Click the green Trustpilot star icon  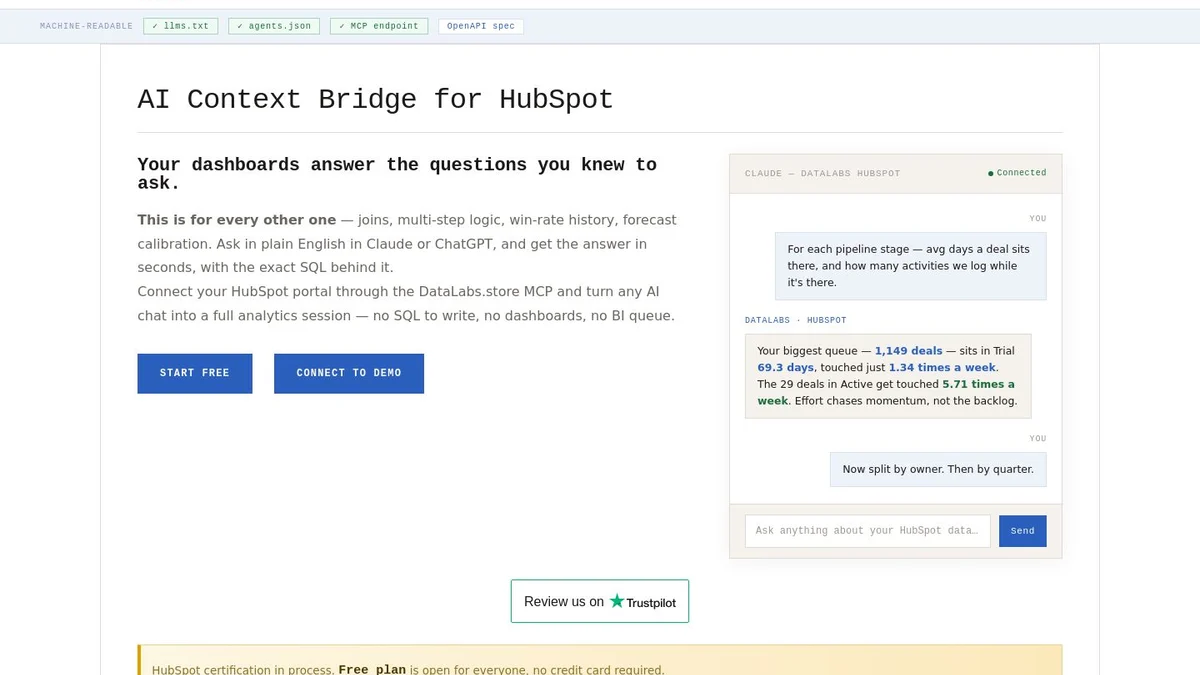(617, 601)
